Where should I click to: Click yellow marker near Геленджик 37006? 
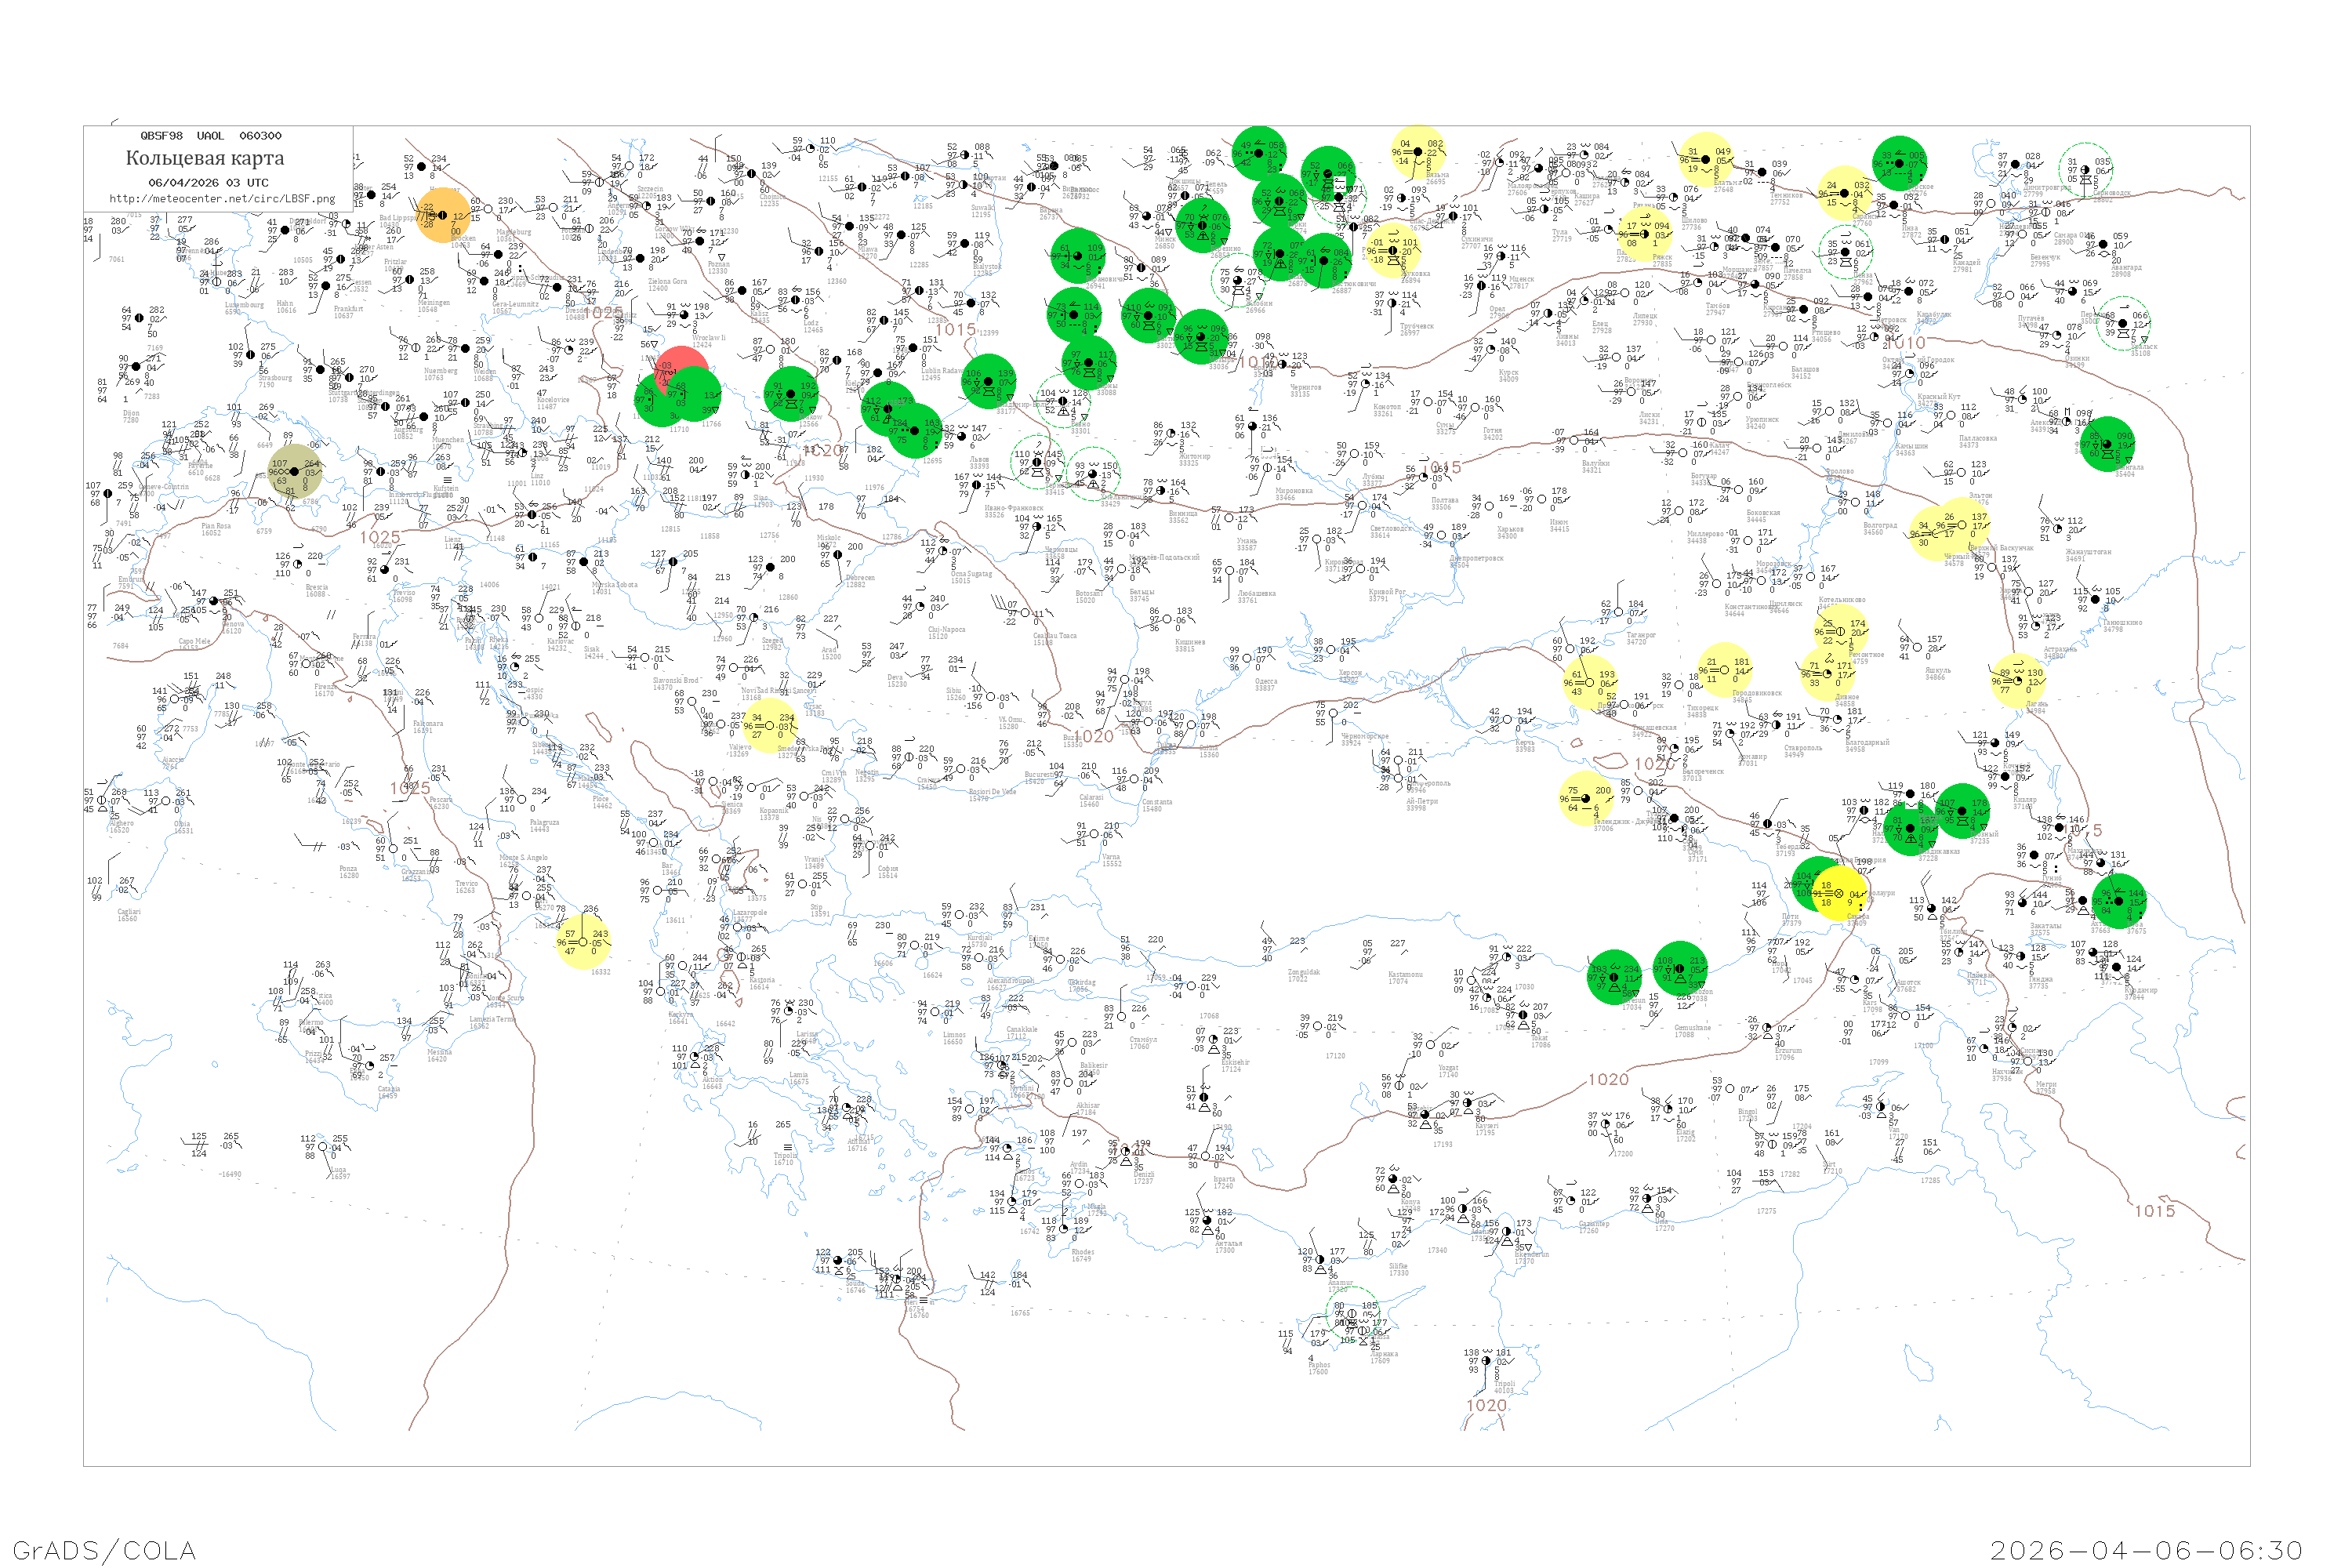click(1586, 798)
